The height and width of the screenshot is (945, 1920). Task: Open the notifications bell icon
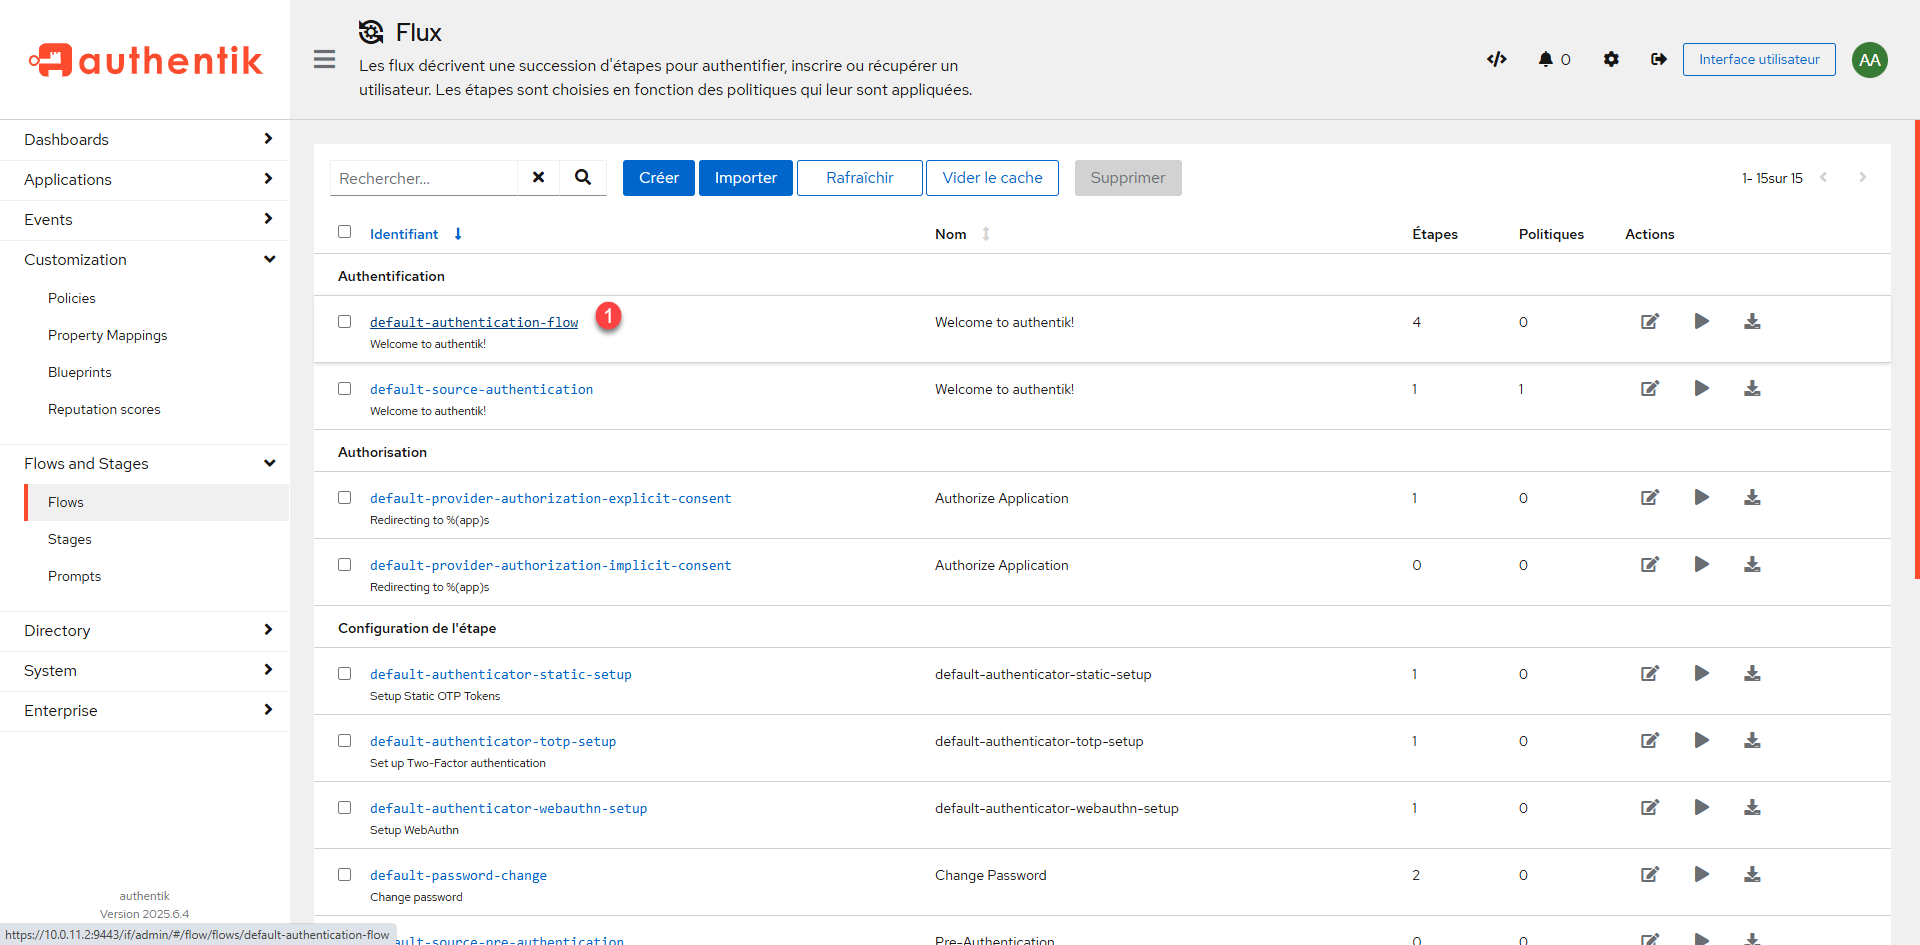[x=1546, y=59]
